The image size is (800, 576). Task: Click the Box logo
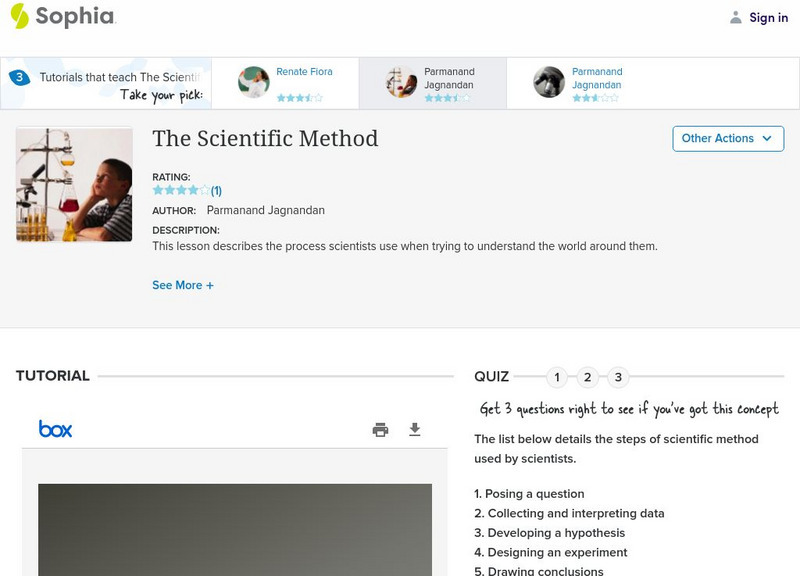55,429
